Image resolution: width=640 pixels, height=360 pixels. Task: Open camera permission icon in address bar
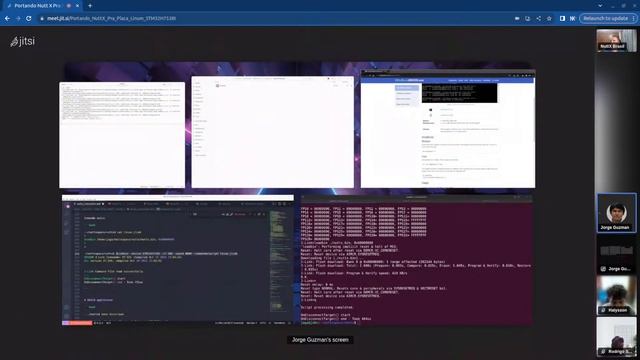pos(517,18)
